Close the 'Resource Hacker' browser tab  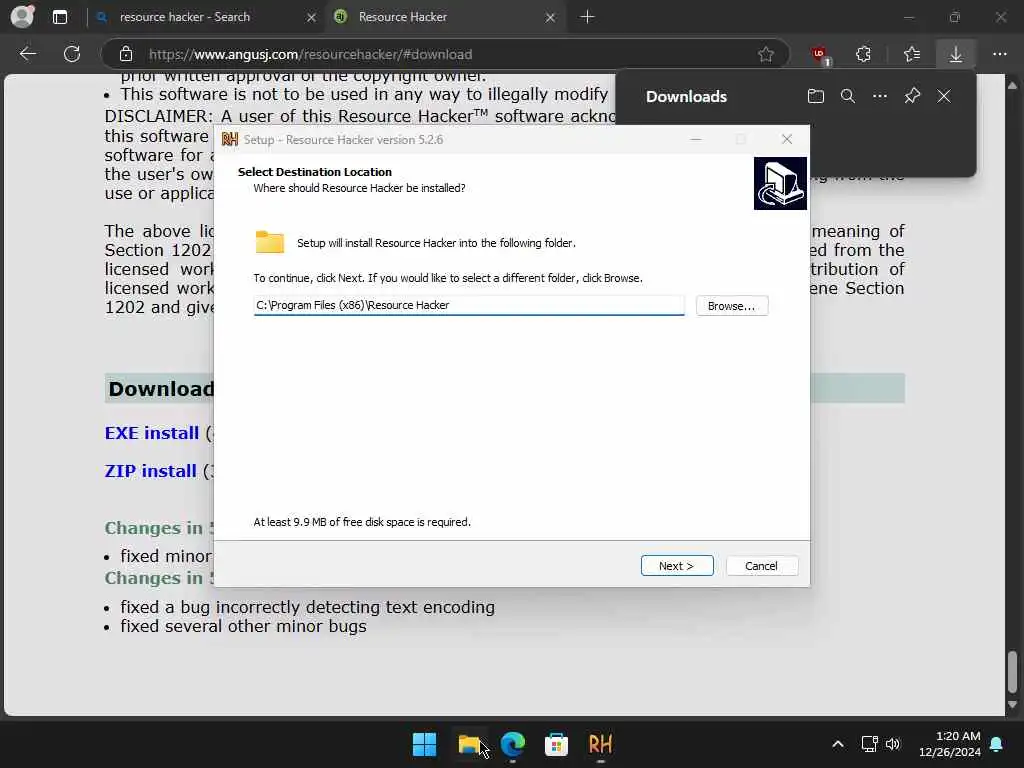pyautogui.click(x=551, y=18)
